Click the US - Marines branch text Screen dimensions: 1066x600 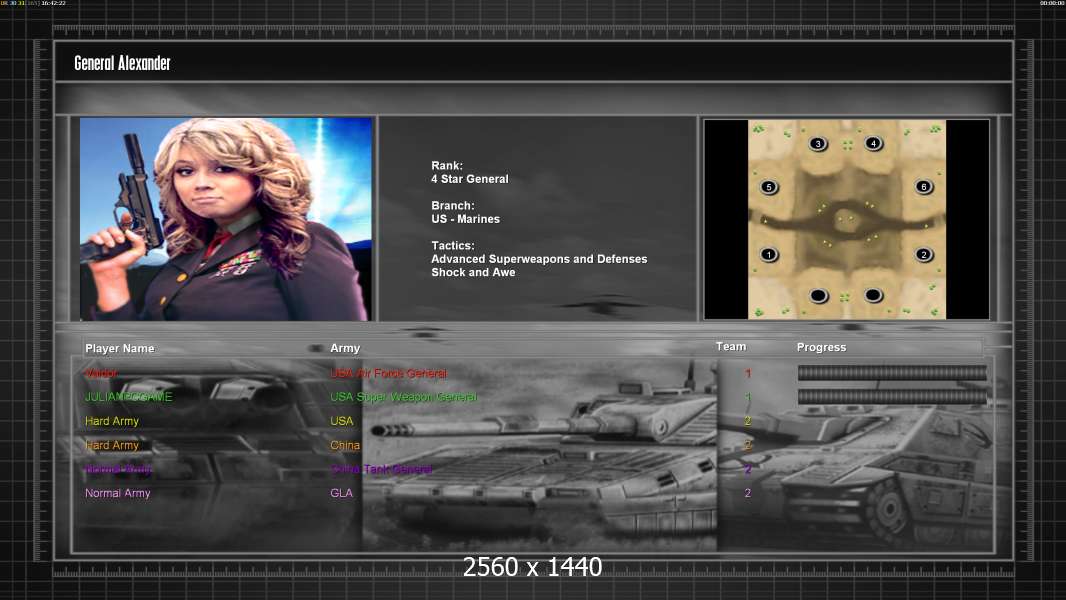point(466,219)
